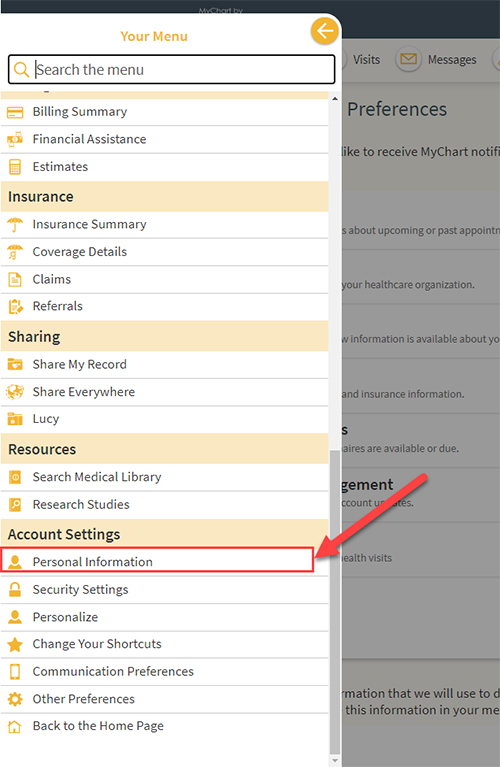Click the Sharing section header
500x767 pixels.
pyautogui.click(x=164, y=337)
